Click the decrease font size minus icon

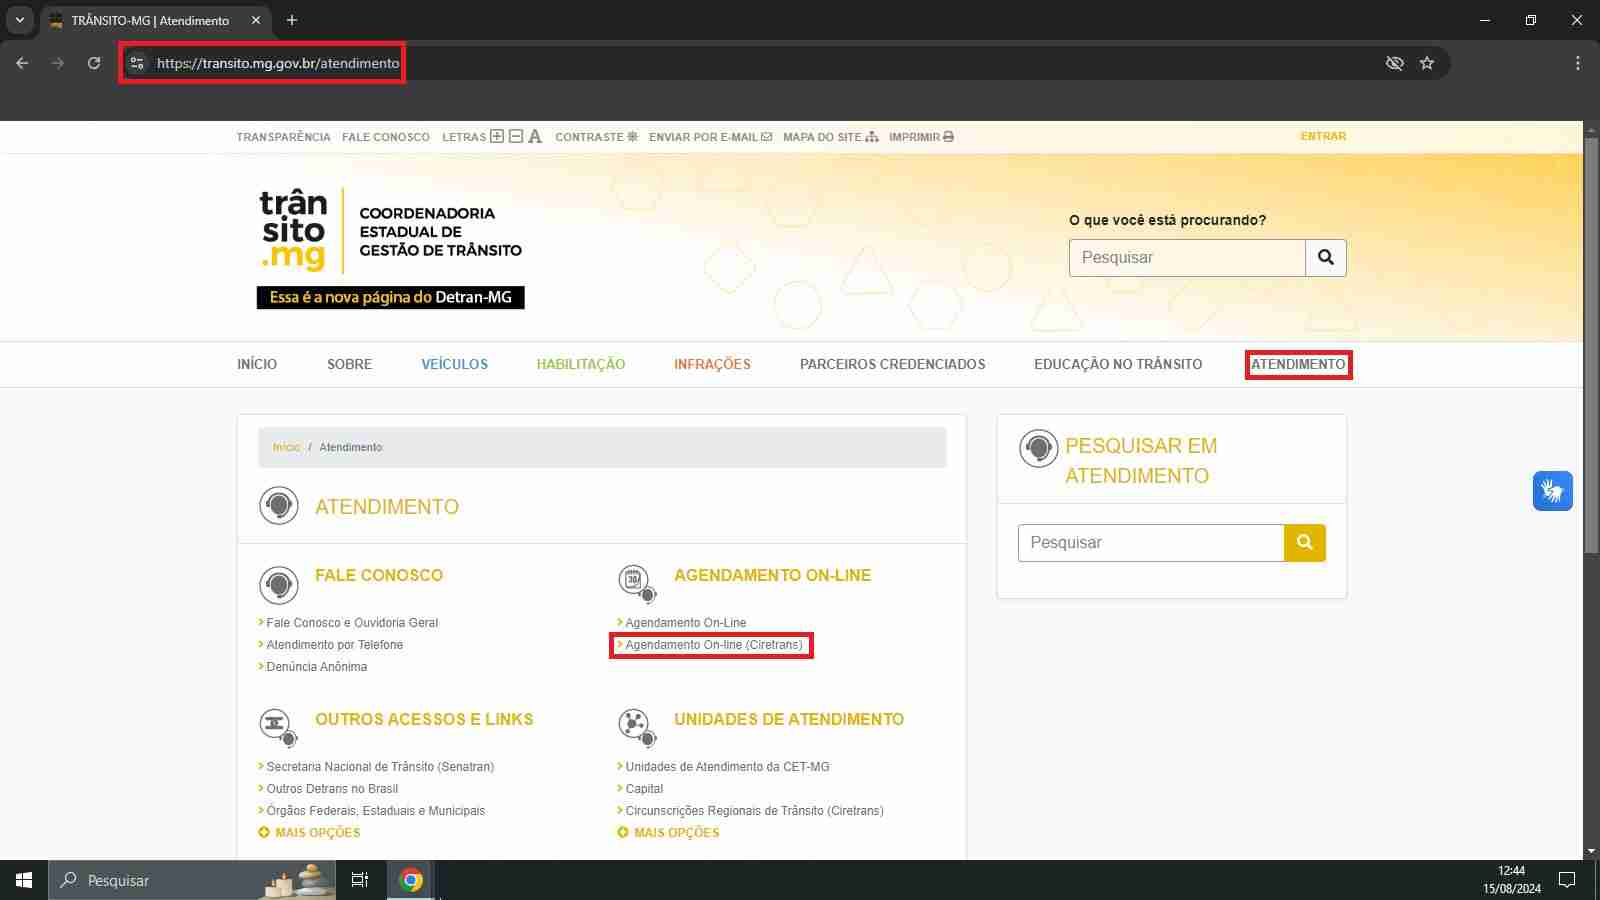(x=516, y=136)
